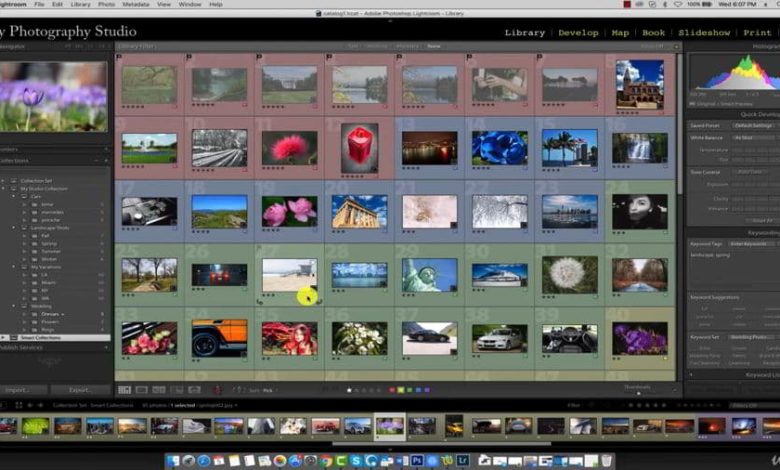Image resolution: width=780 pixels, height=470 pixels.
Task: Open the Photo menu
Action: pyautogui.click(x=106, y=4)
